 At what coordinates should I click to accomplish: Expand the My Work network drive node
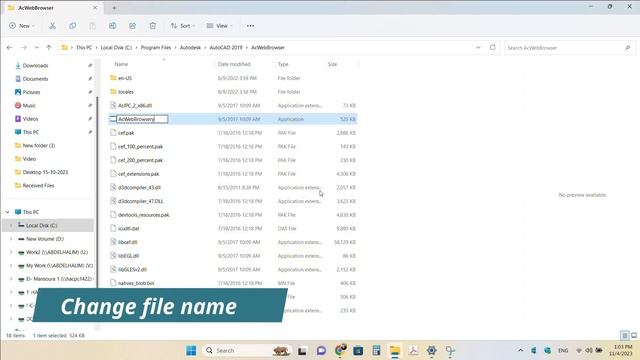pyautogui.click(x=11, y=266)
